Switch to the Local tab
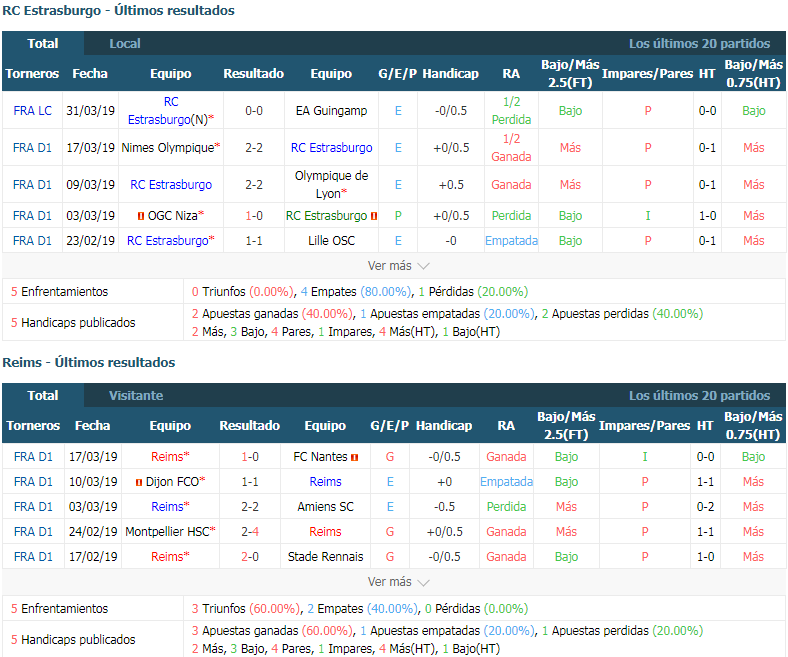Screen dimensions: 788x657 click(125, 44)
